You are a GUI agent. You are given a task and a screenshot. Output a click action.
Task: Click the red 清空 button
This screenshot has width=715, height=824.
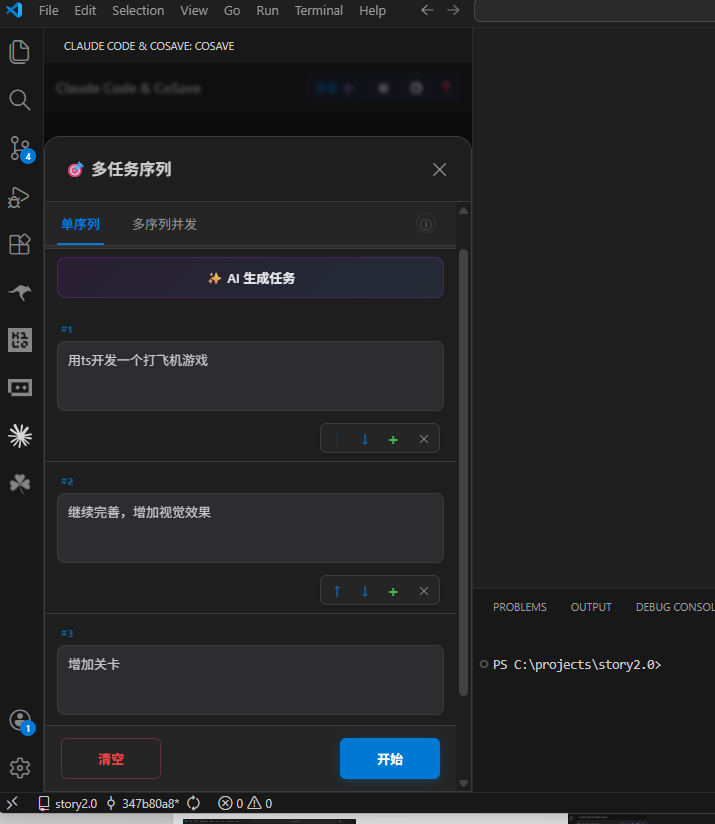(111, 759)
